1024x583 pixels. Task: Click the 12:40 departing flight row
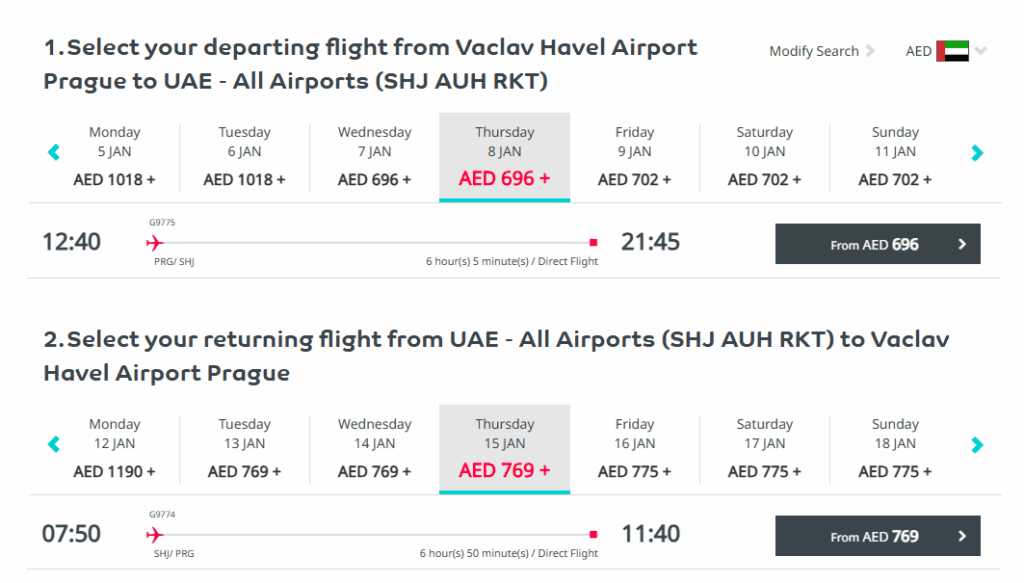tap(400, 242)
